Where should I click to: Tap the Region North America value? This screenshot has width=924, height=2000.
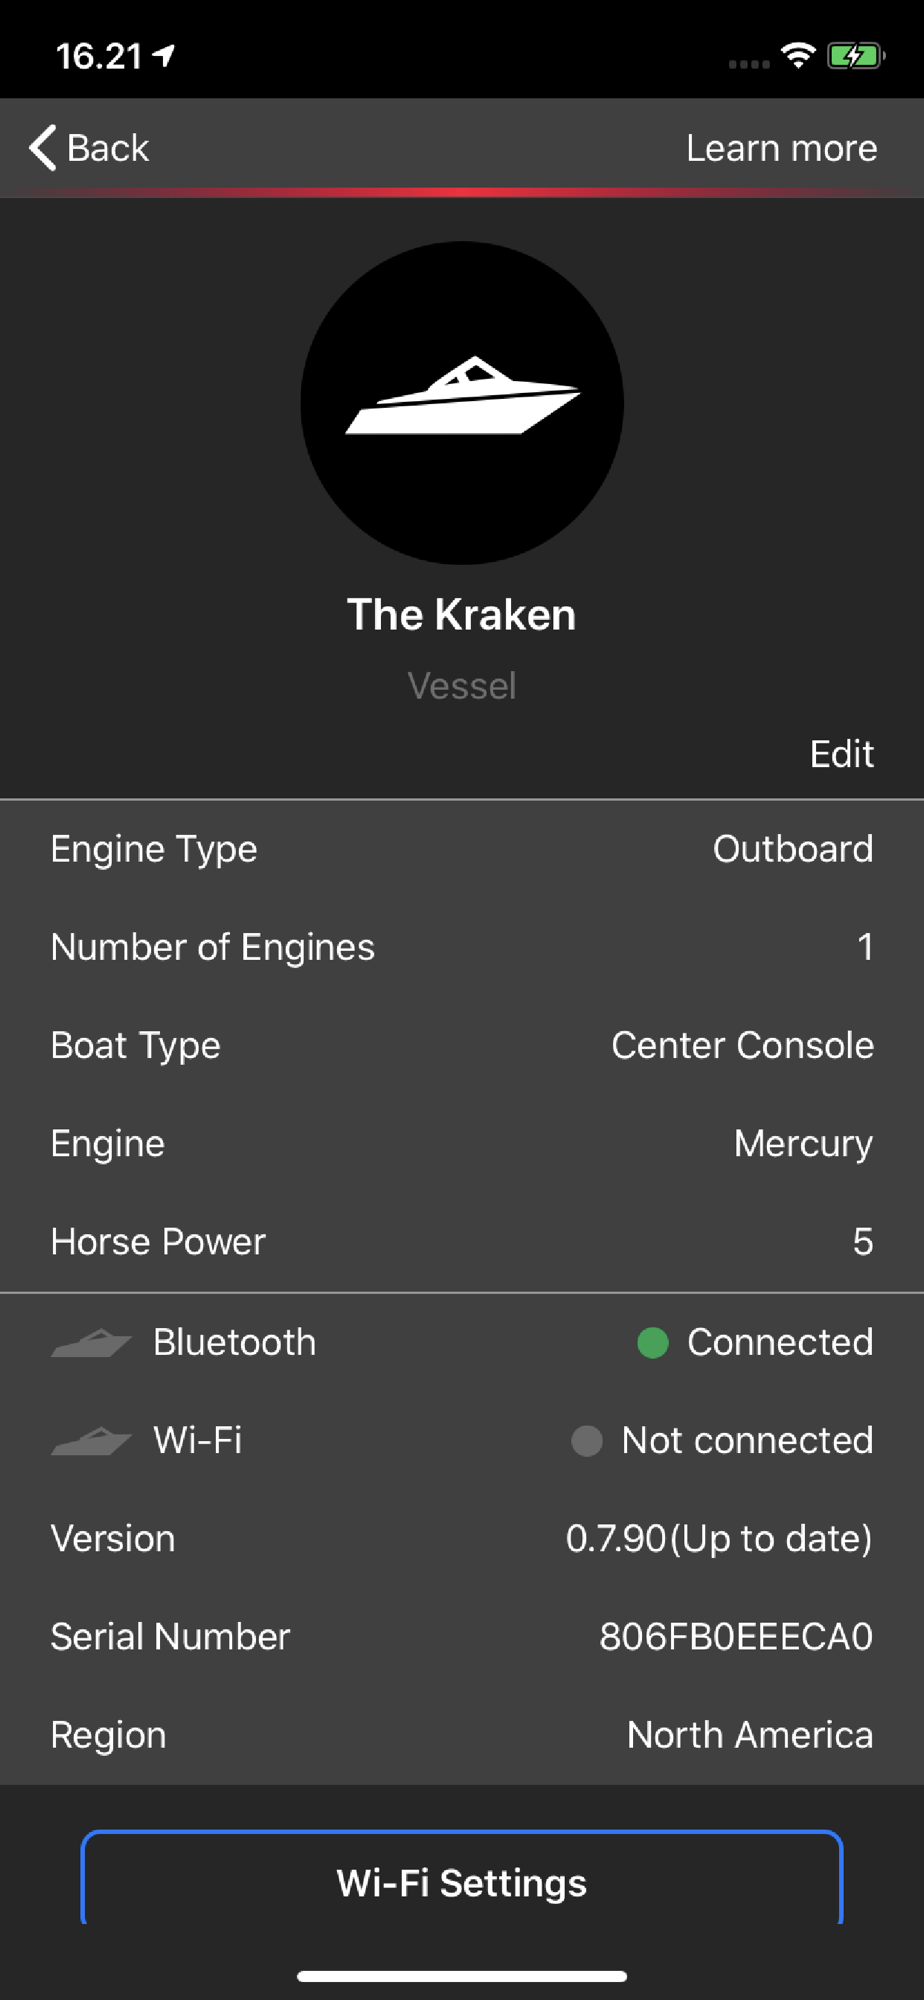(749, 1734)
